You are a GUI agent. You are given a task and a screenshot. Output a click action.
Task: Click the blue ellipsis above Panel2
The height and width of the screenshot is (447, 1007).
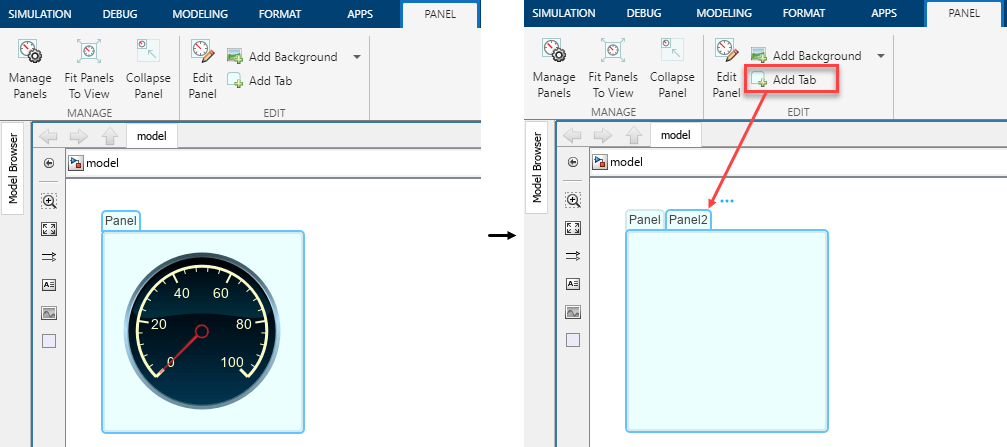[x=726, y=201]
